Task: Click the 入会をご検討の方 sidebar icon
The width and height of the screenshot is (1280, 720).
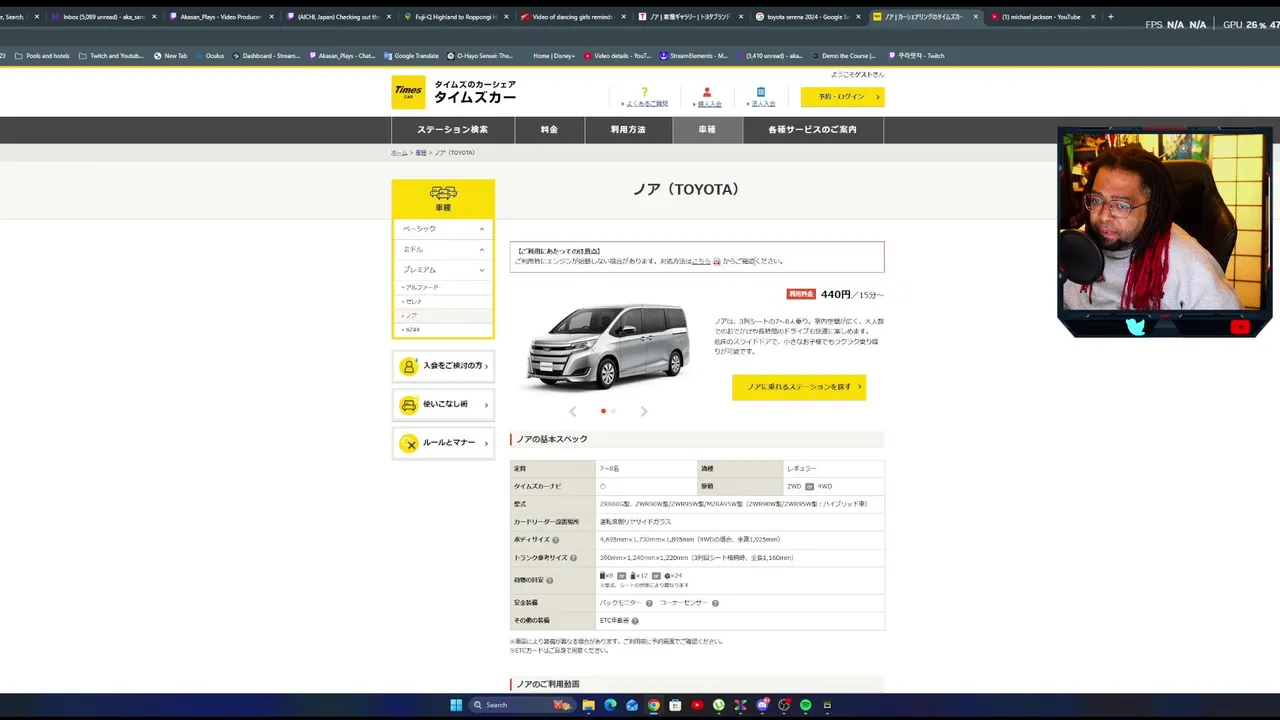Action: pos(409,366)
